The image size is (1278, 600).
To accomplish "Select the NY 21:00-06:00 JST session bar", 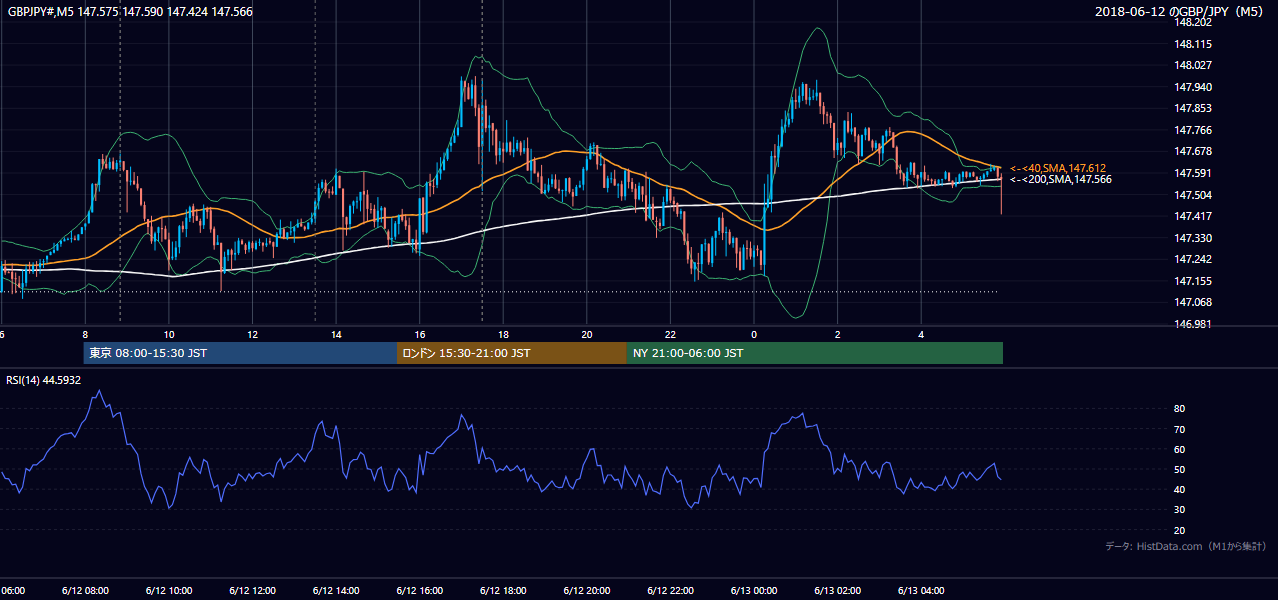I will (815, 353).
